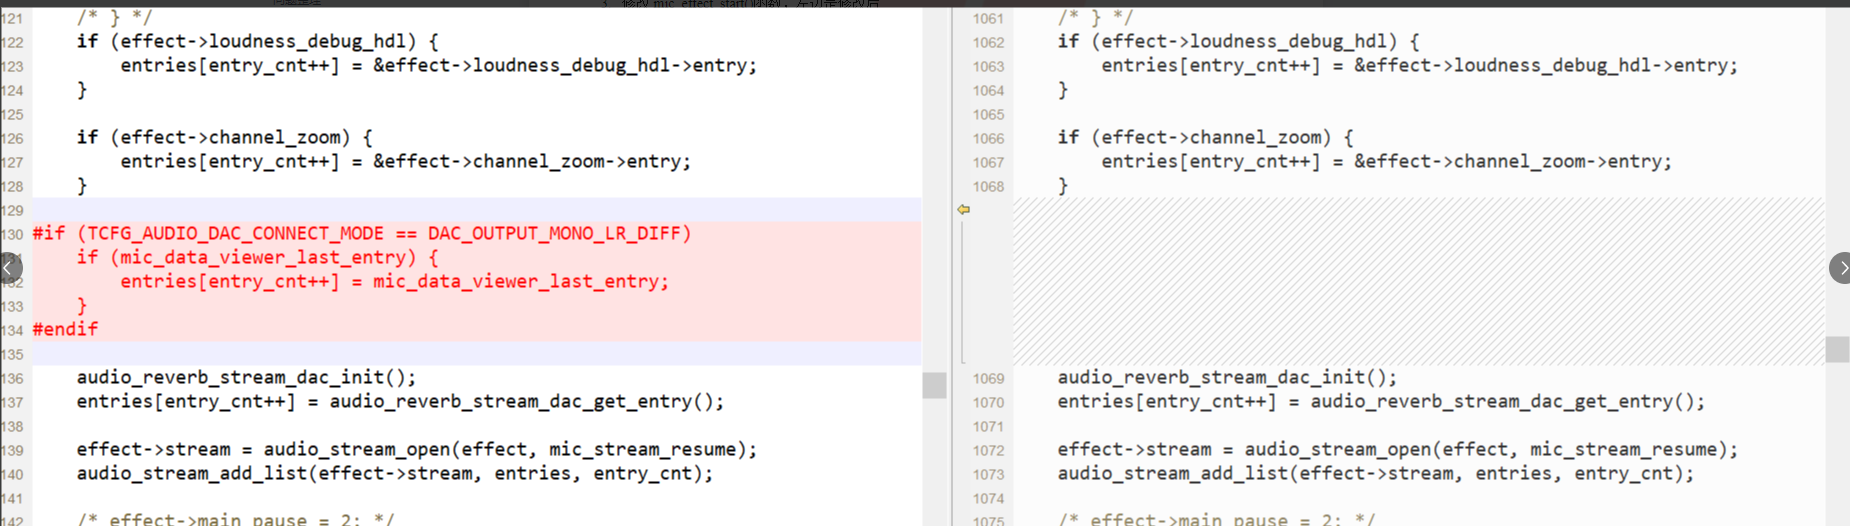The height and width of the screenshot is (526, 1850).
Task: Click main_pause comment on line 1075
Action: pos(1217,519)
